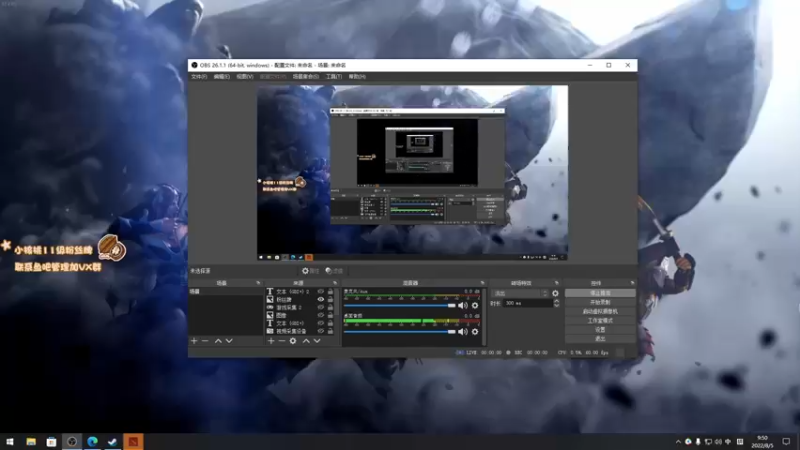
Task: Open 设置 settings from Controls
Action: coord(600,330)
